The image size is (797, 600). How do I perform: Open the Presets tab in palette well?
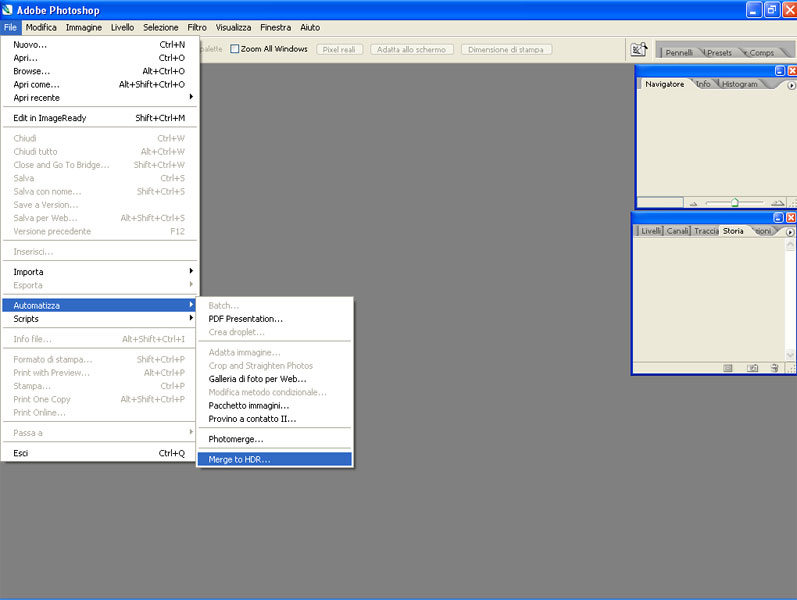[x=719, y=52]
